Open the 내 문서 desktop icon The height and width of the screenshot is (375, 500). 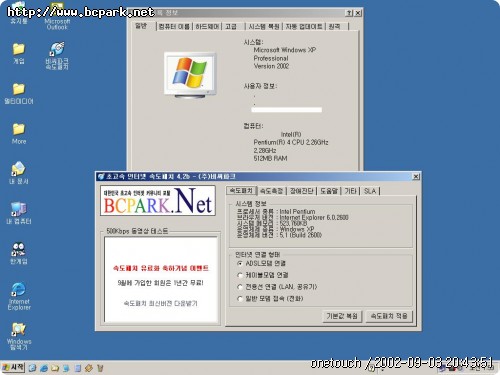point(19,173)
